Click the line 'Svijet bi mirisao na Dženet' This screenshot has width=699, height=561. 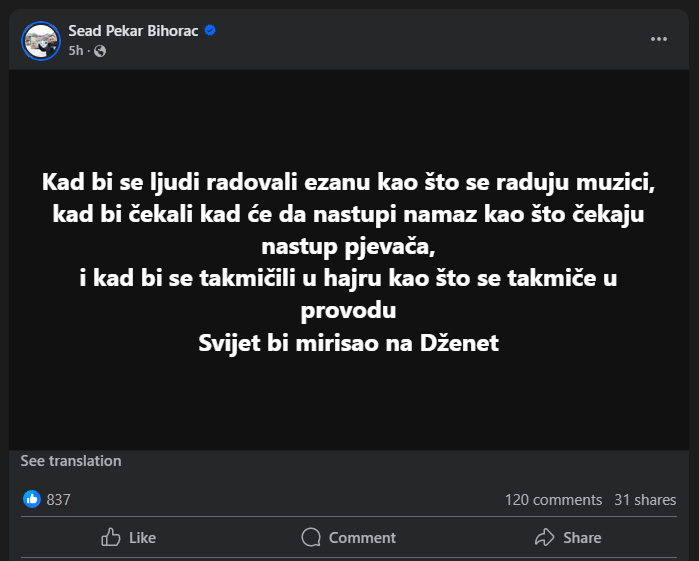[x=349, y=344]
